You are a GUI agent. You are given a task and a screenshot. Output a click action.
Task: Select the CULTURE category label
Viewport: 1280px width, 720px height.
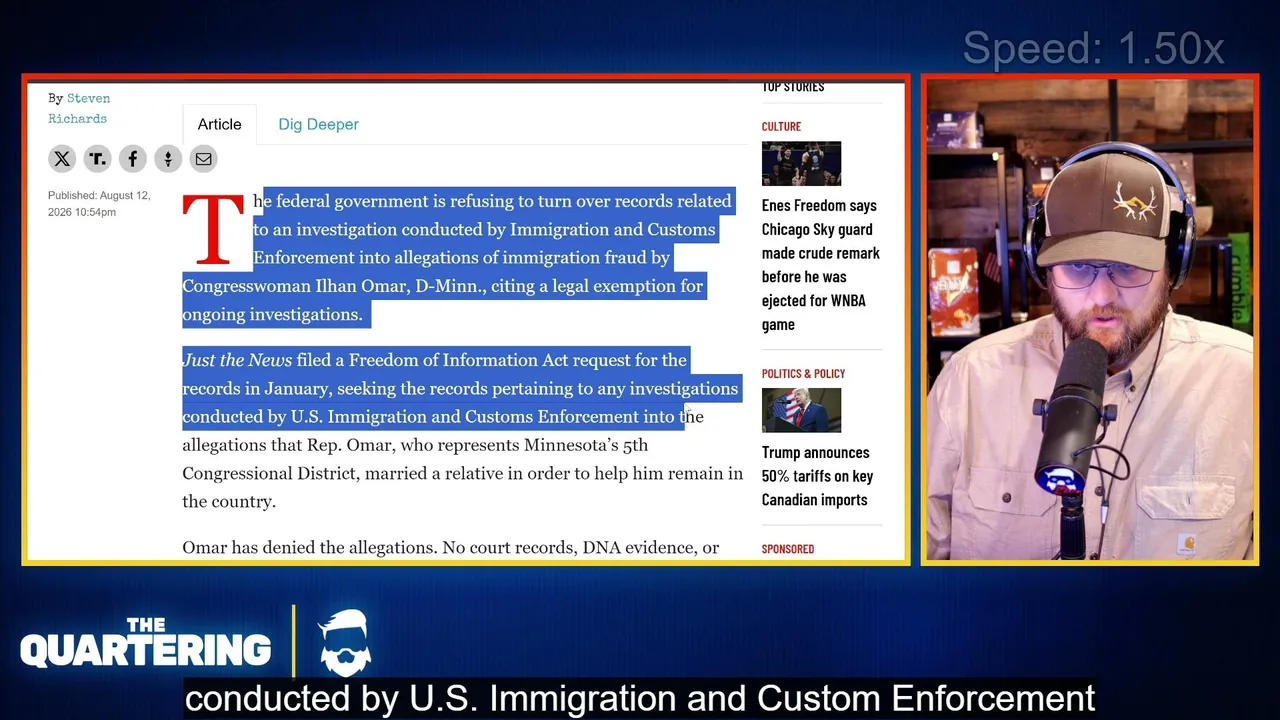(781, 127)
